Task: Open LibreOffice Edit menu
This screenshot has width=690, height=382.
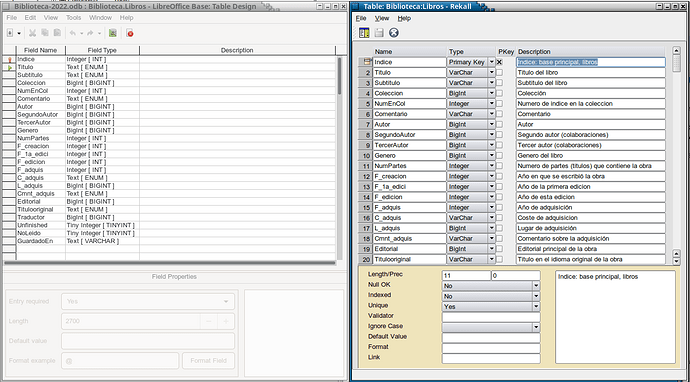Action: pyautogui.click(x=30, y=18)
